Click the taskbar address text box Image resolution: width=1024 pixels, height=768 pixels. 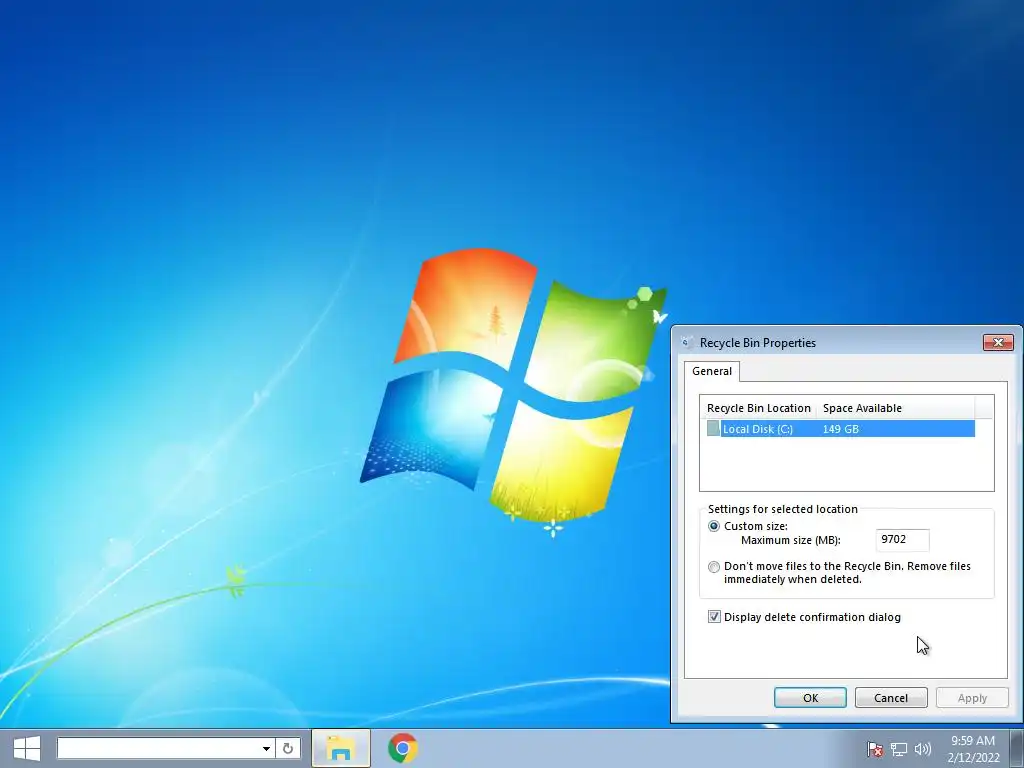pyautogui.click(x=159, y=748)
